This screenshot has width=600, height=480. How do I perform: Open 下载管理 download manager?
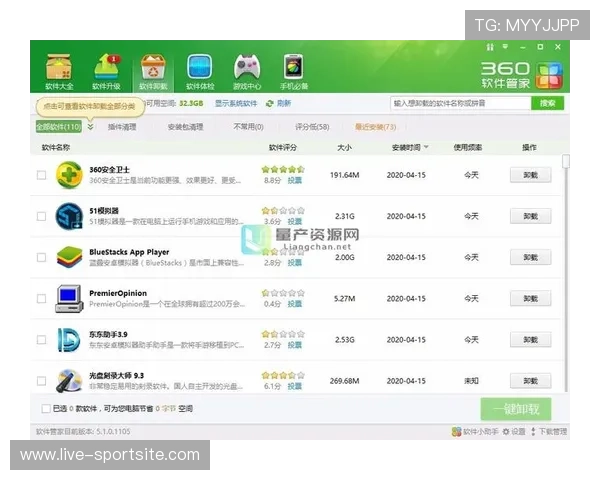pos(549,432)
